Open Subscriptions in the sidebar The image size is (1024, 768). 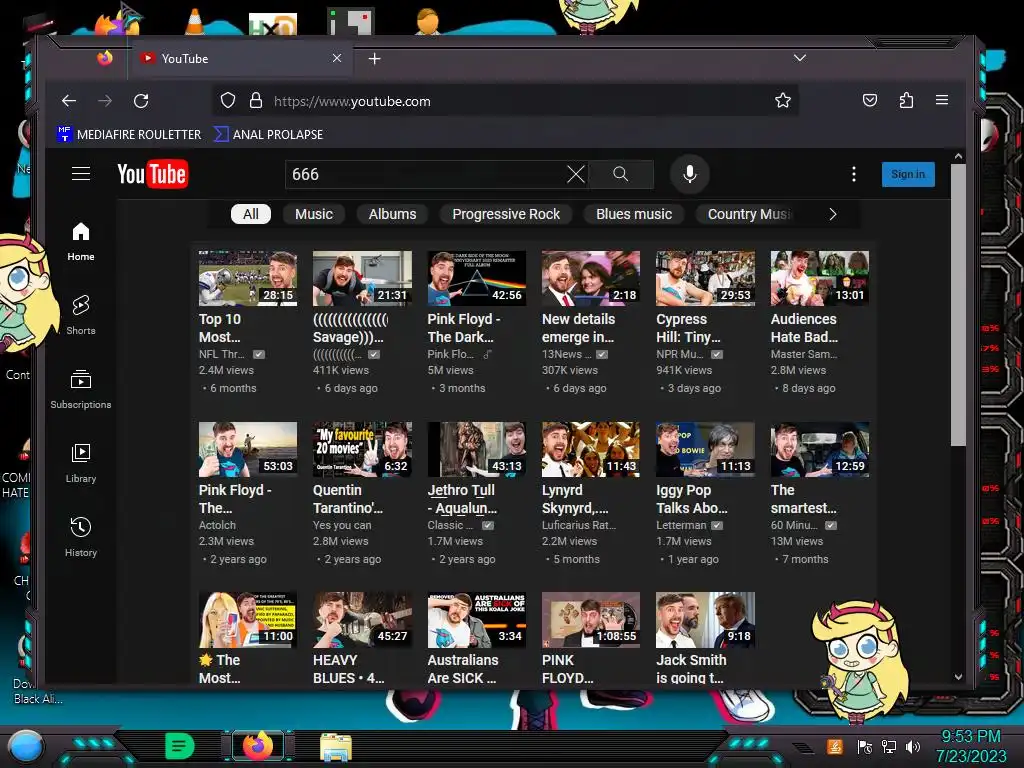[x=81, y=389]
